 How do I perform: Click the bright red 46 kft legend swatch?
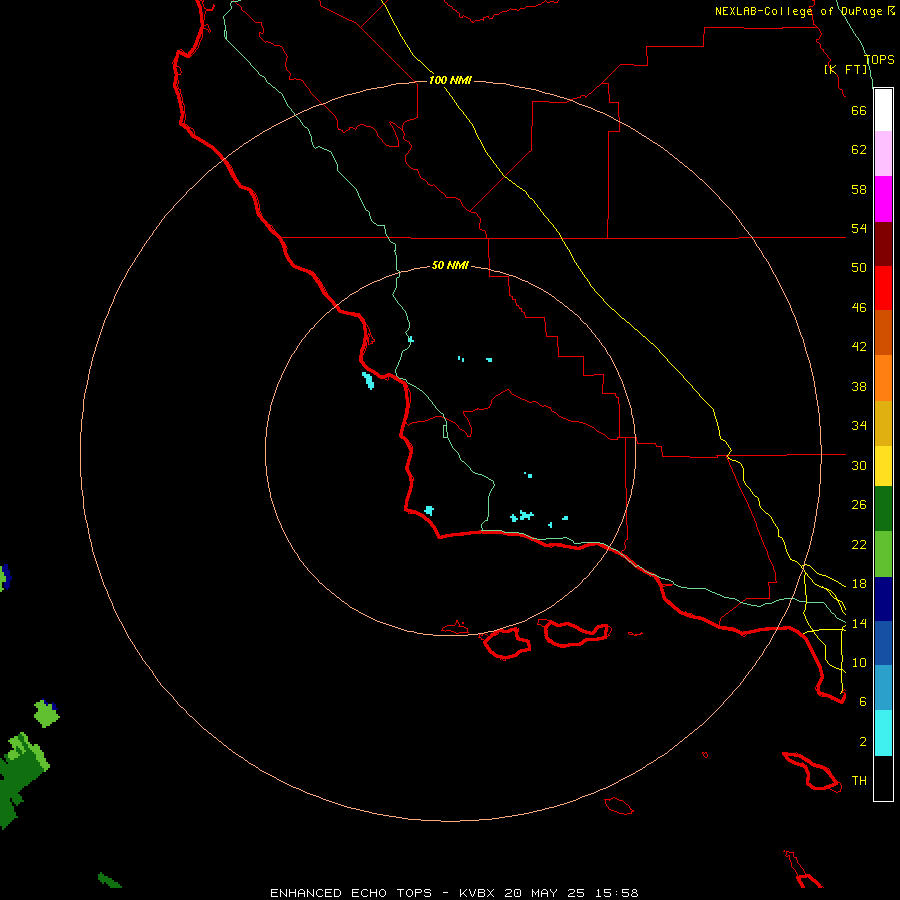pos(883,288)
